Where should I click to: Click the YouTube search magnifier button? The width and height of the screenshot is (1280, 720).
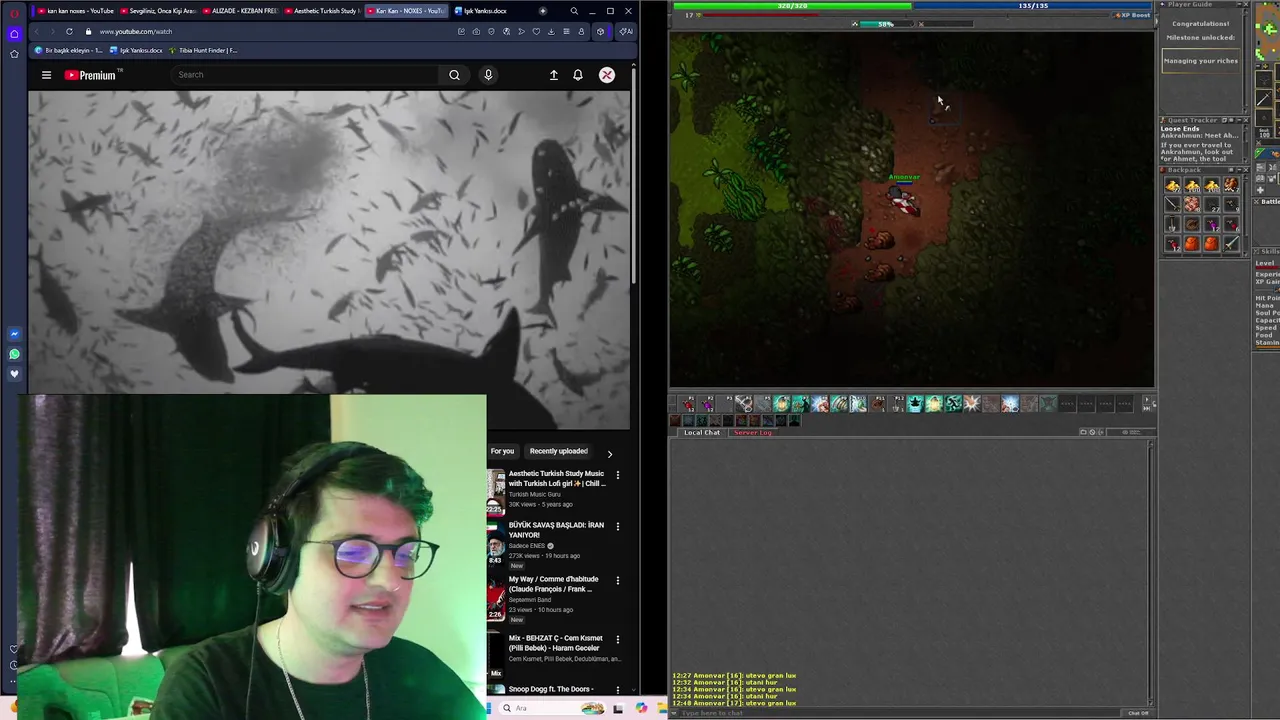454,75
